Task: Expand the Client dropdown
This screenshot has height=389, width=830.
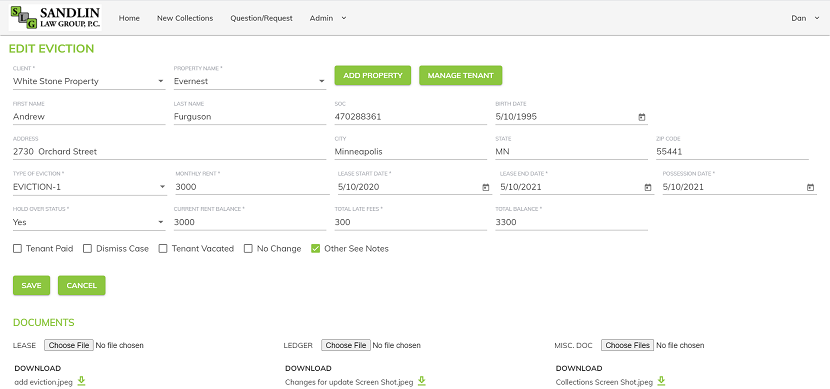Action: coord(89,82)
